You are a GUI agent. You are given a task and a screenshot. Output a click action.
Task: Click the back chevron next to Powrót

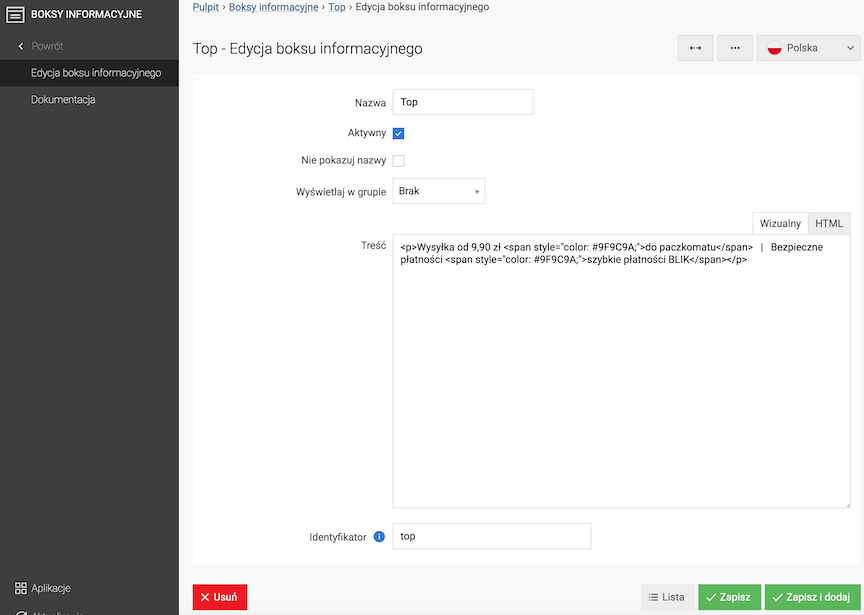[21, 46]
